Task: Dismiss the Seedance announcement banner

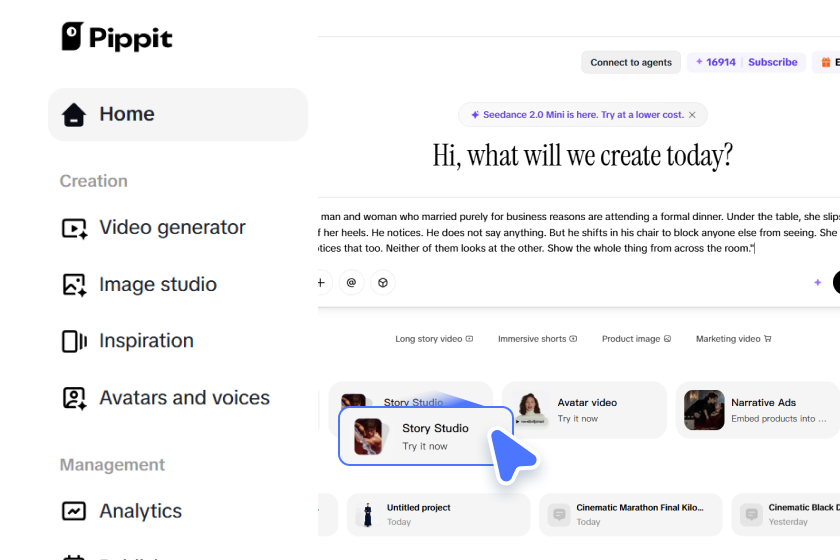Action: coord(692,115)
